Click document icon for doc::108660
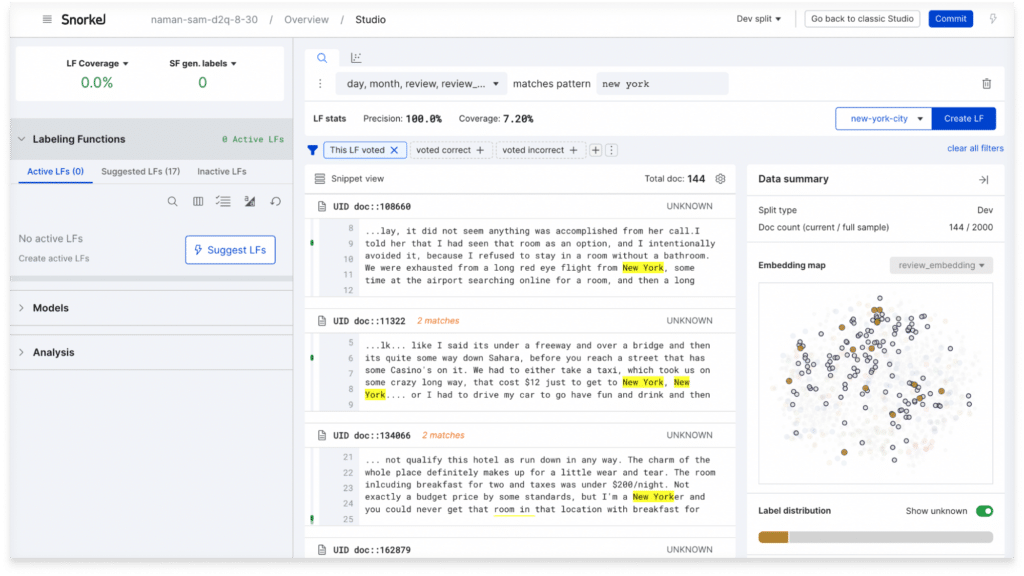This screenshot has height=576, width=1024. click(321, 206)
